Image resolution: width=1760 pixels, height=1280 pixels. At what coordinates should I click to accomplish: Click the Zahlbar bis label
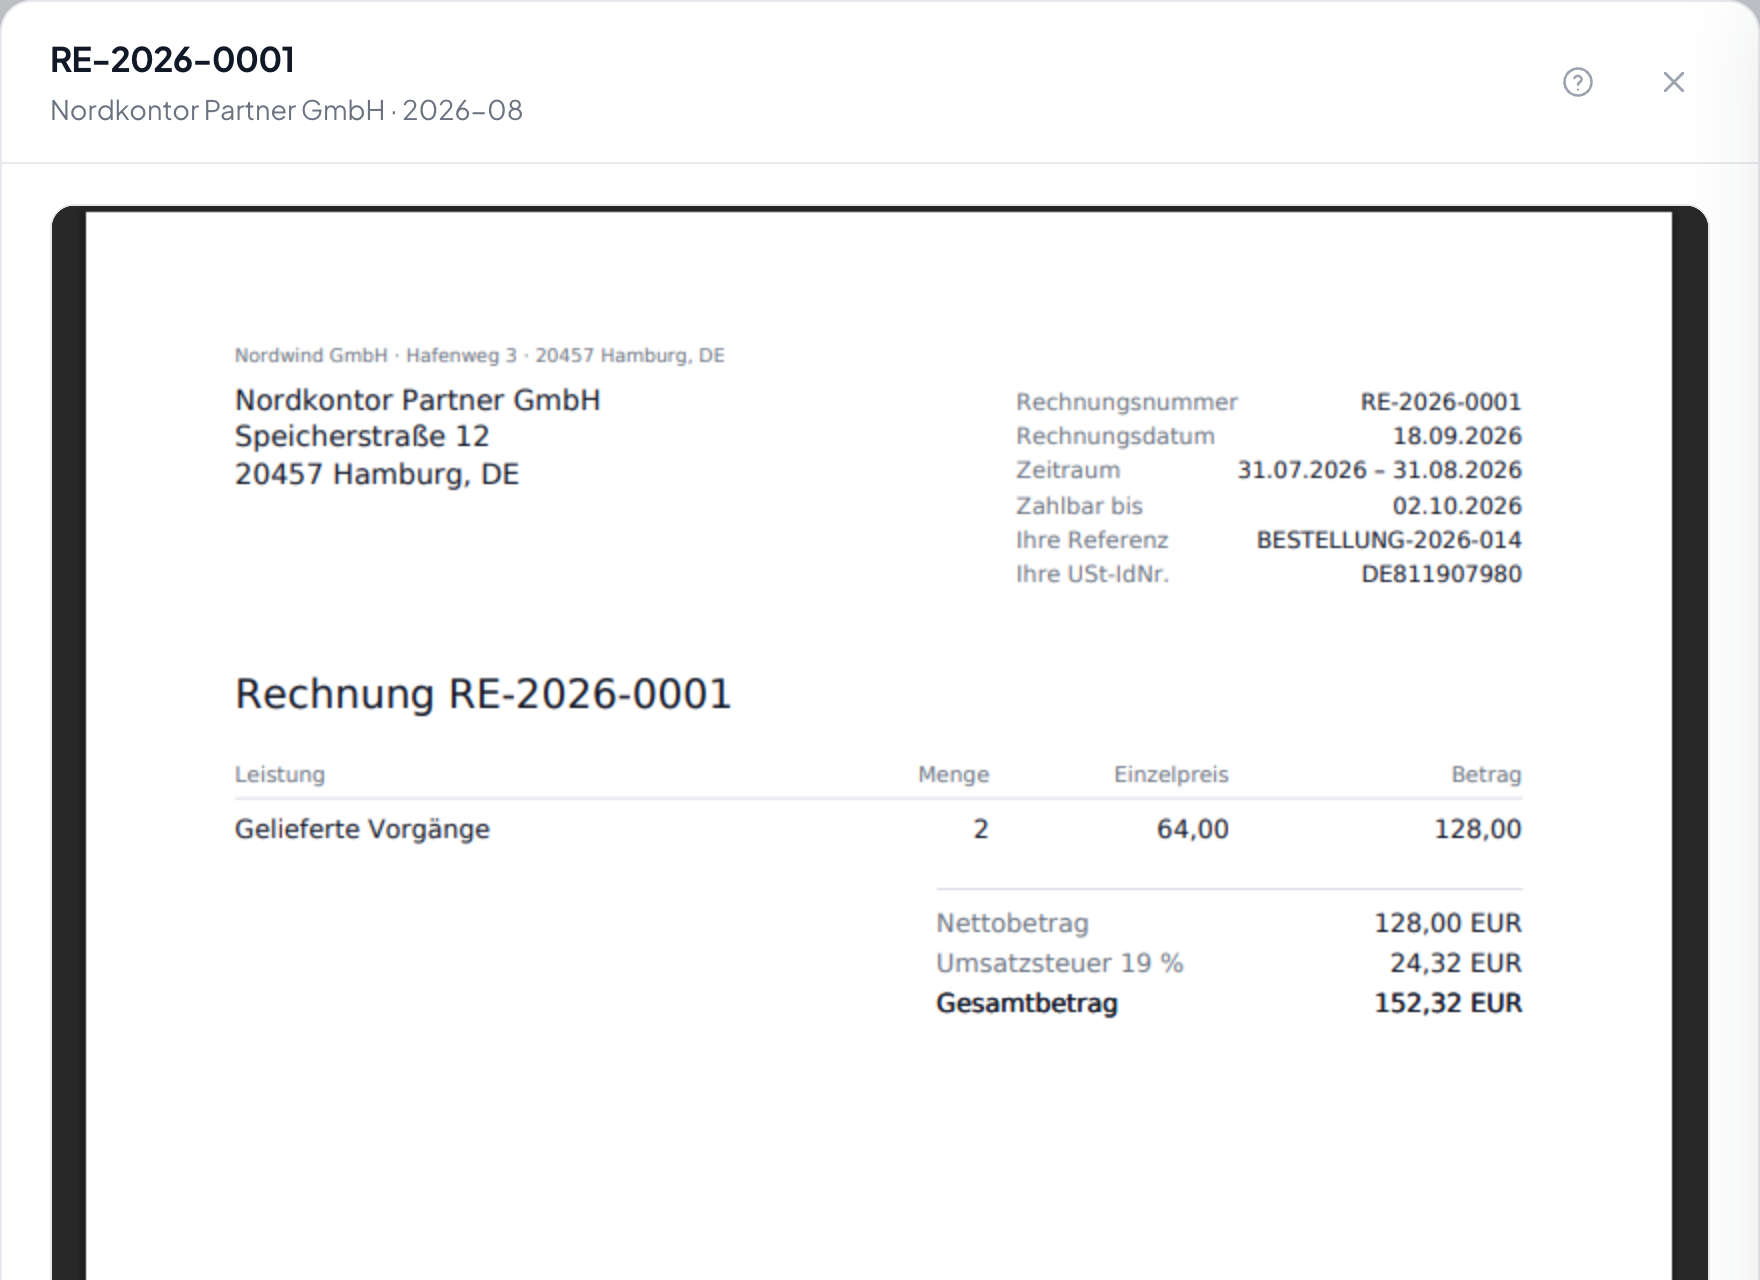(1079, 506)
